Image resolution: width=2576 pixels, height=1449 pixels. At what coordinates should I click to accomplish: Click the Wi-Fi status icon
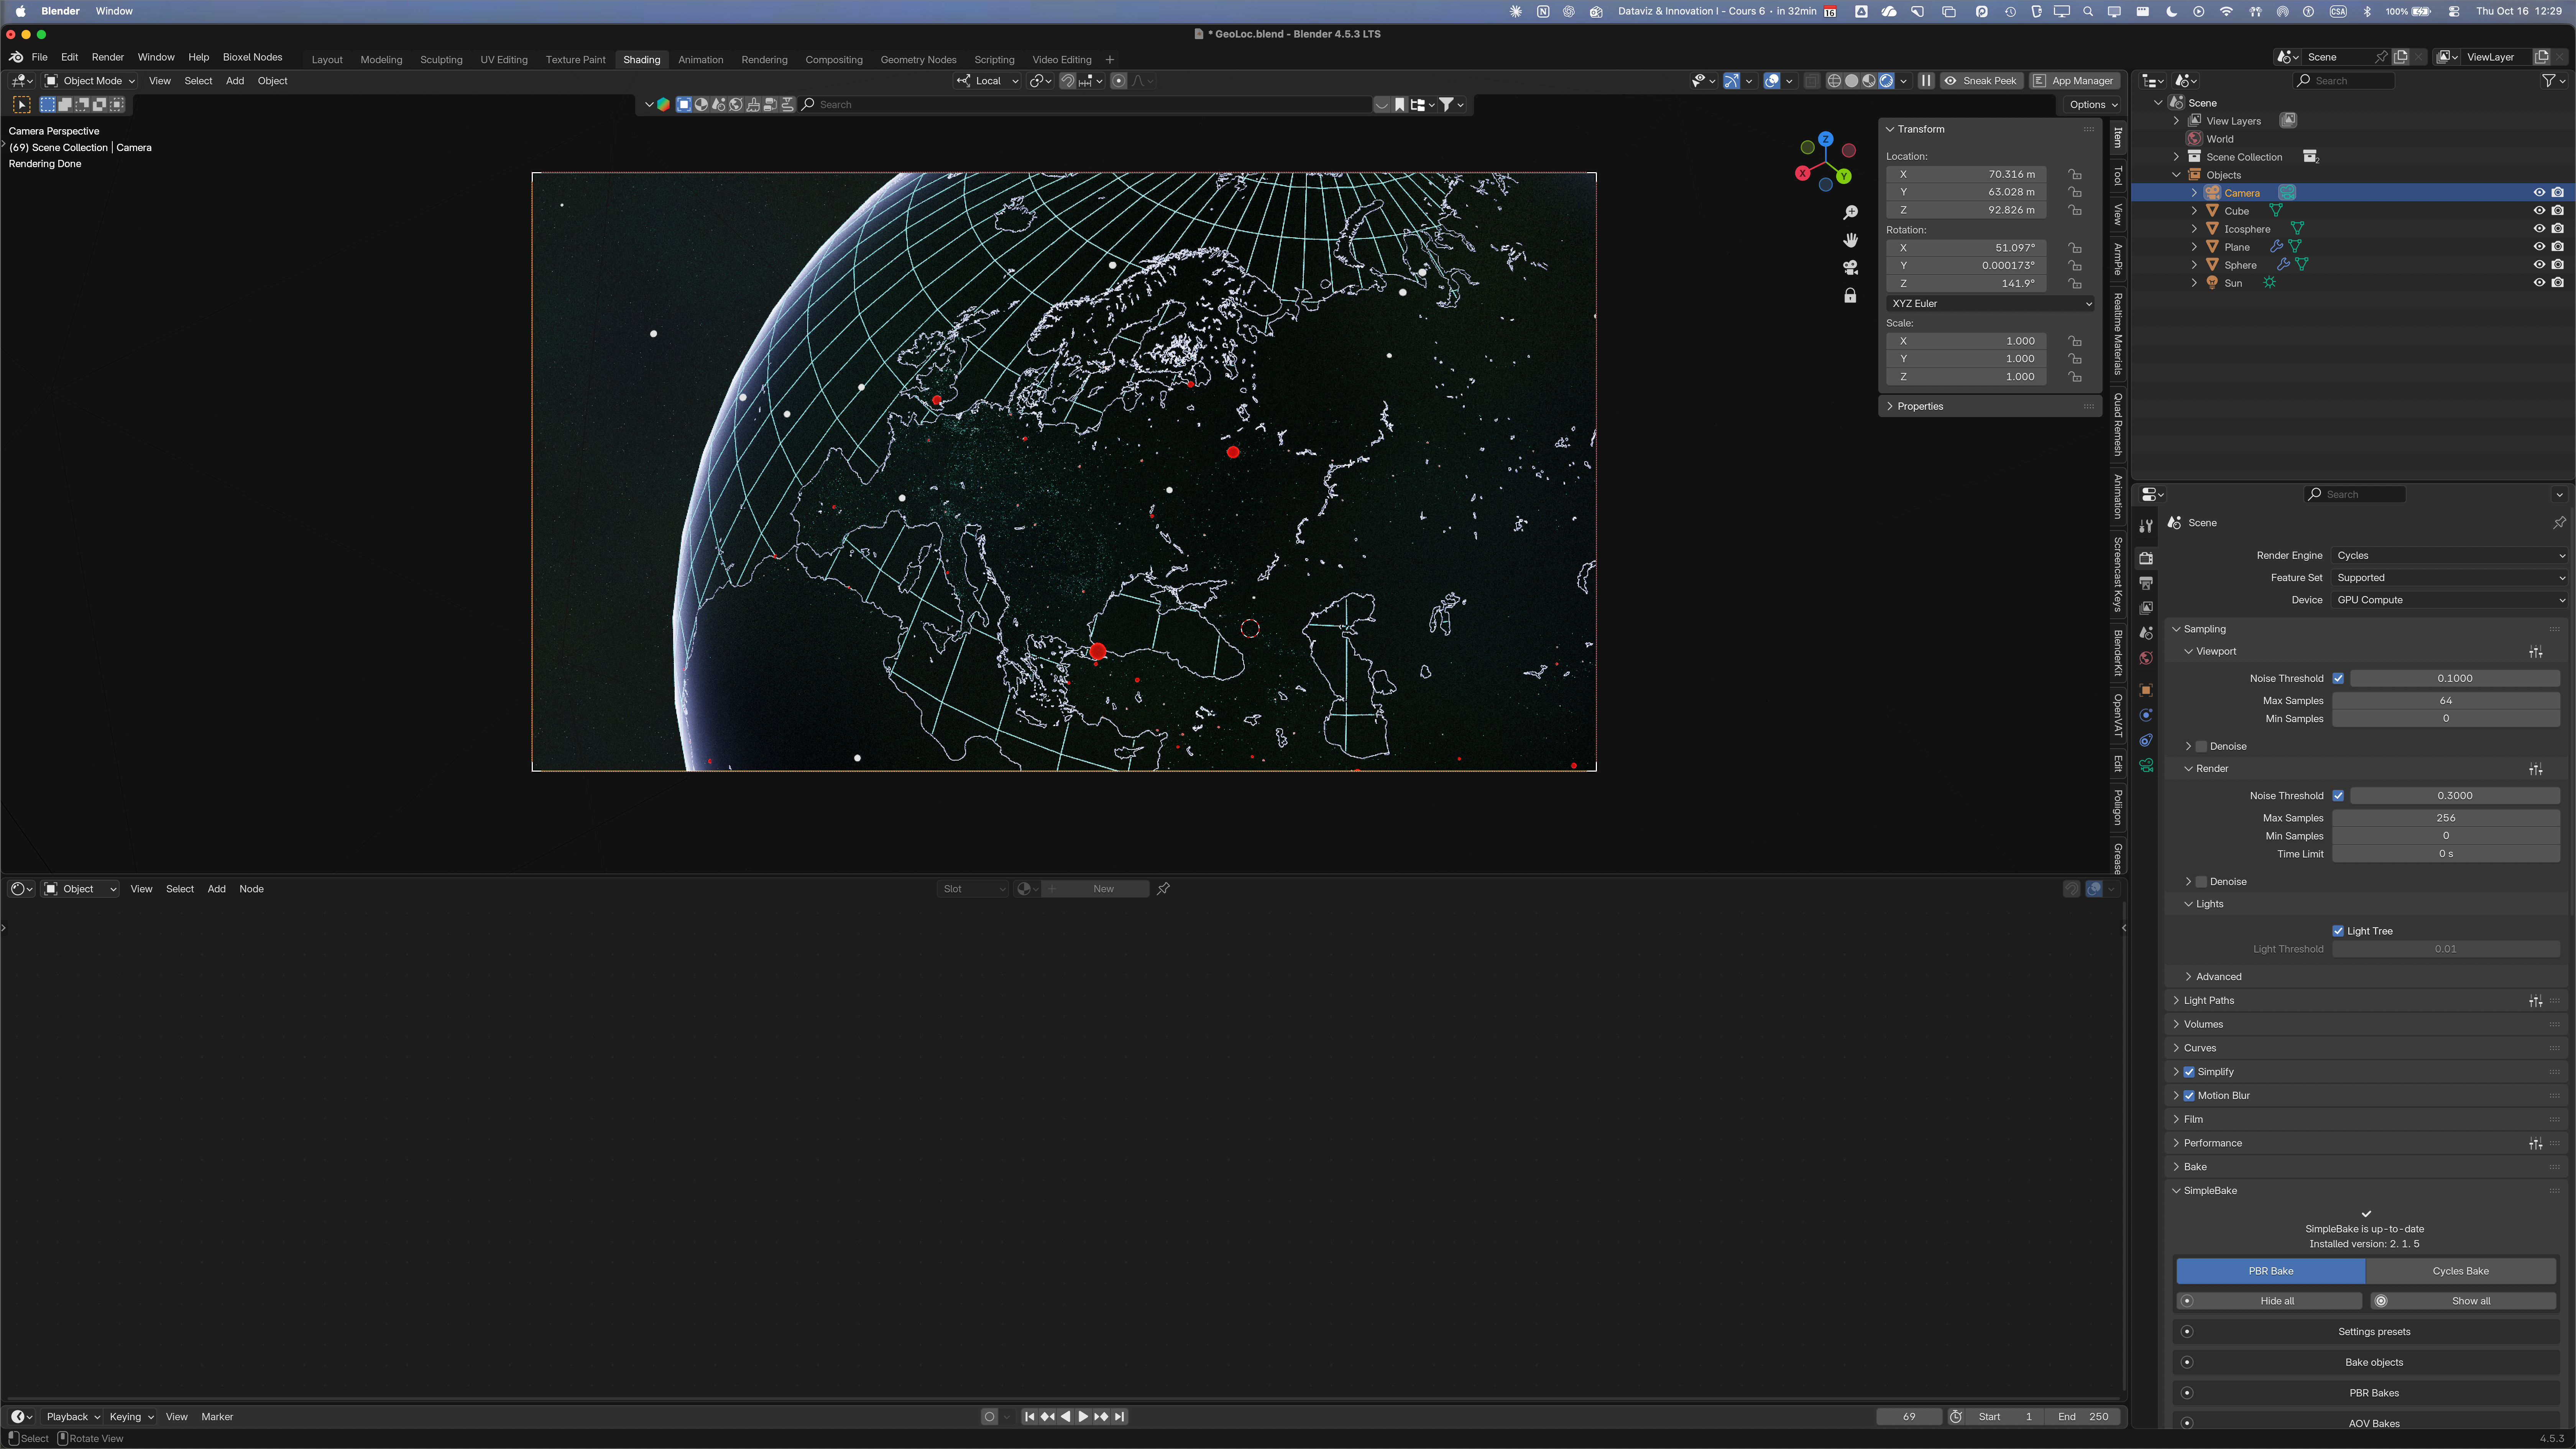point(2226,11)
